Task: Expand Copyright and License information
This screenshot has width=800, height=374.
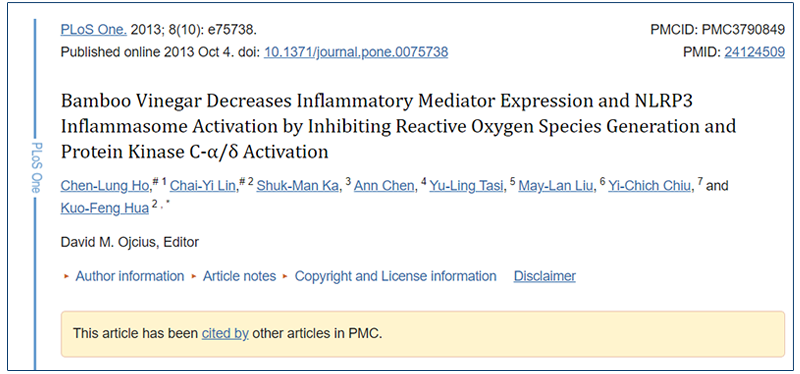Action: click(x=395, y=277)
